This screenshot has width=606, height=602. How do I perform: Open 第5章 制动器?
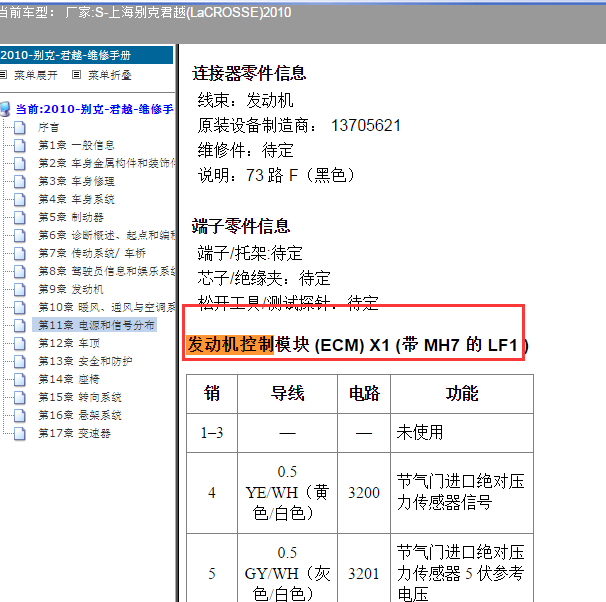pyautogui.click(x=71, y=217)
